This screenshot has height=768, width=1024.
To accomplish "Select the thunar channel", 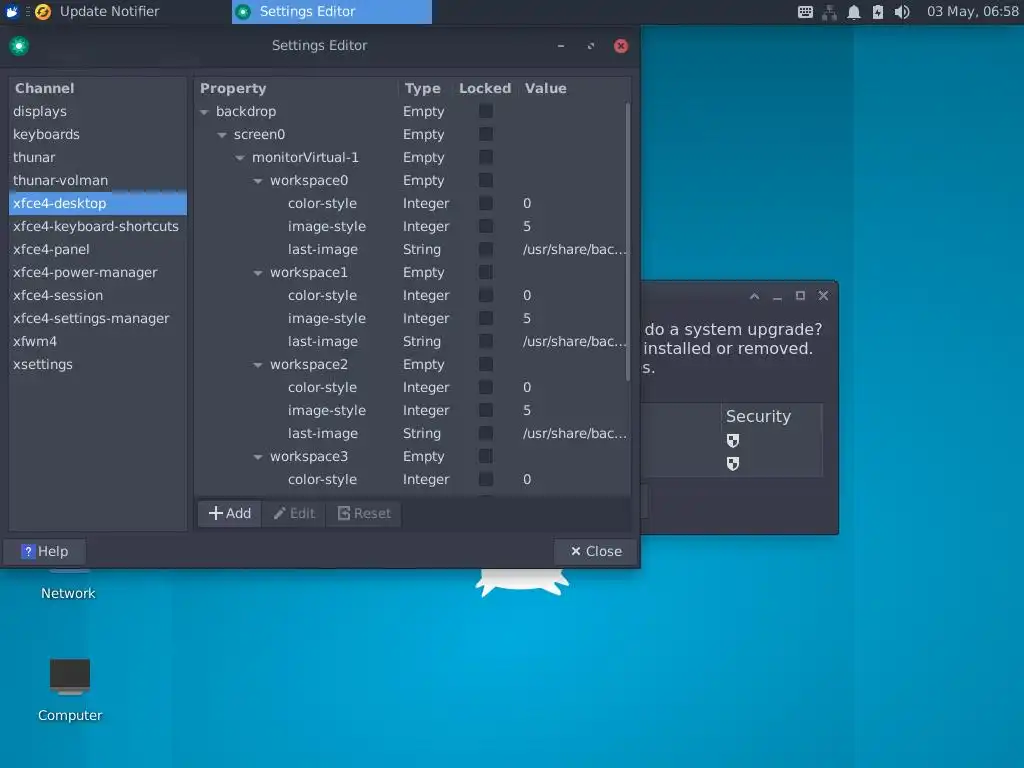I will point(98,157).
